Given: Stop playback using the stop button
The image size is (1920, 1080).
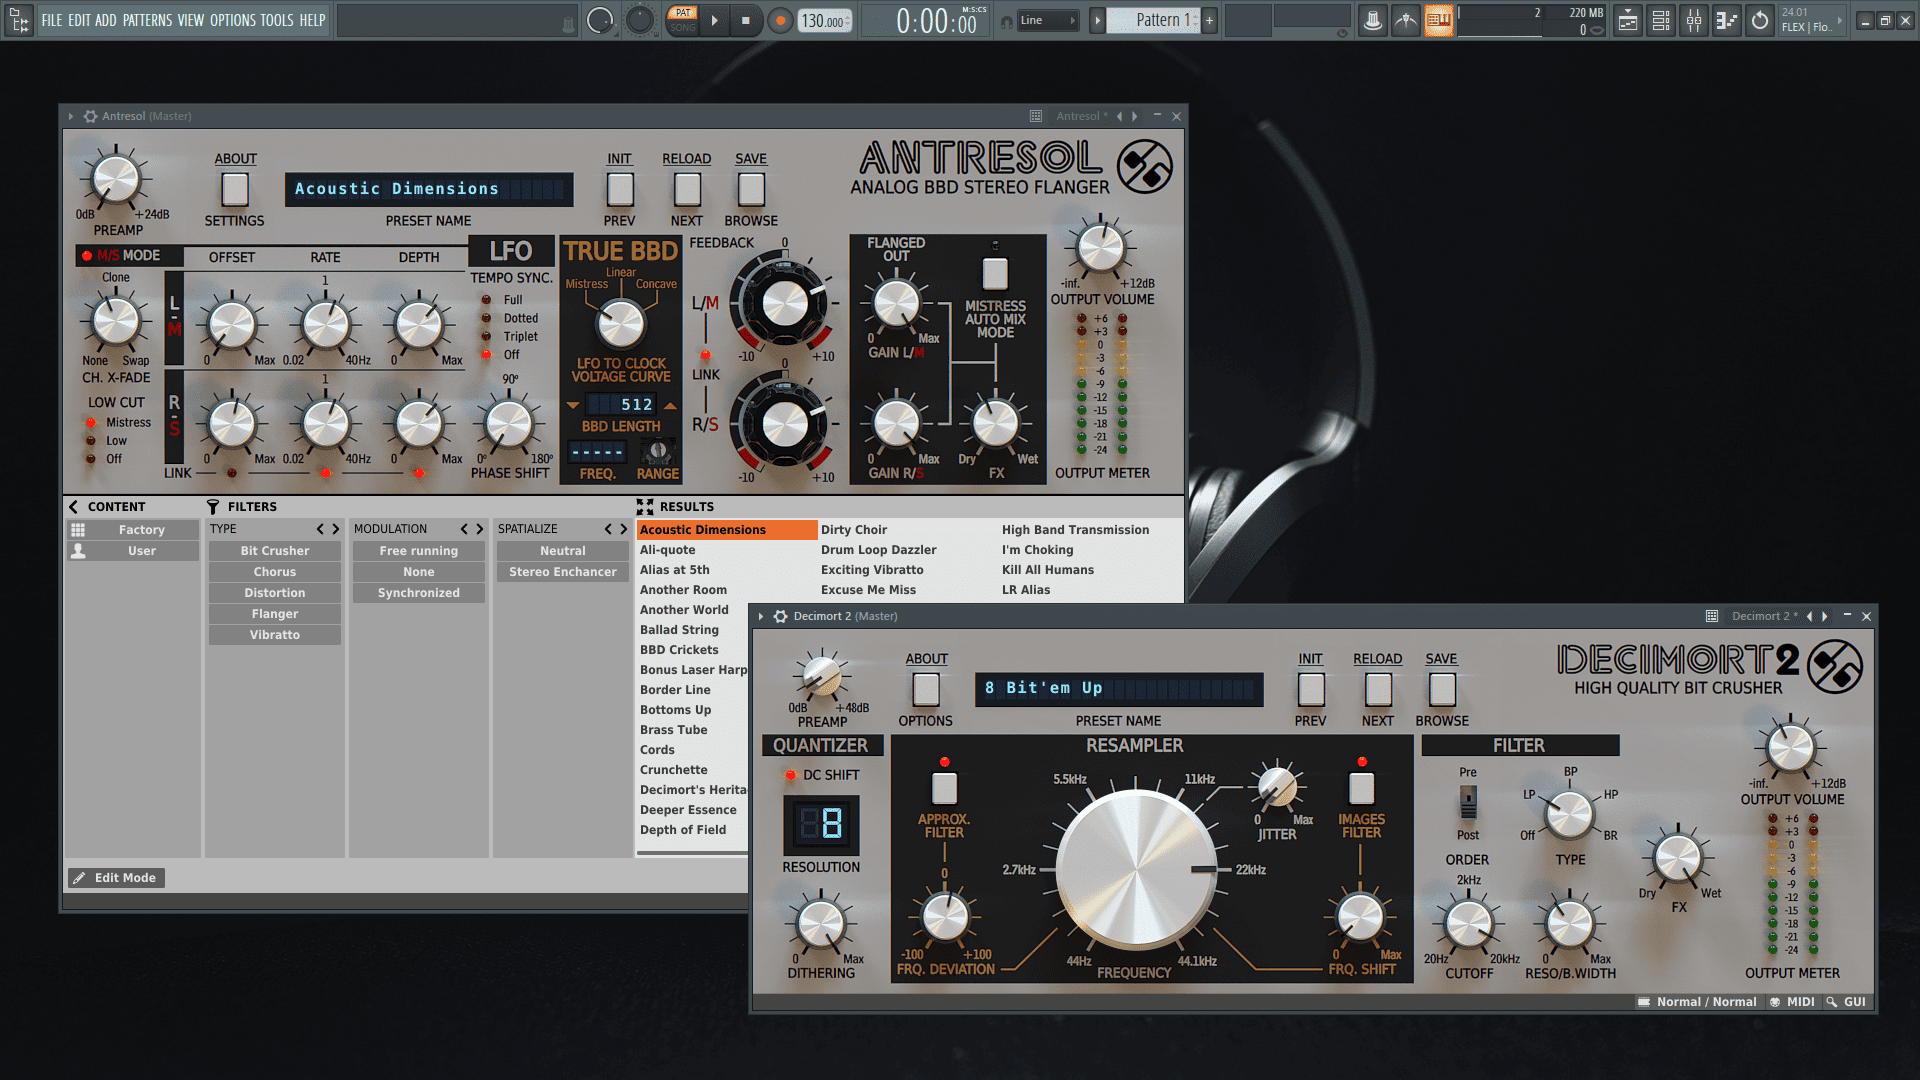Looking at the screenshot, I should point(745,20).
